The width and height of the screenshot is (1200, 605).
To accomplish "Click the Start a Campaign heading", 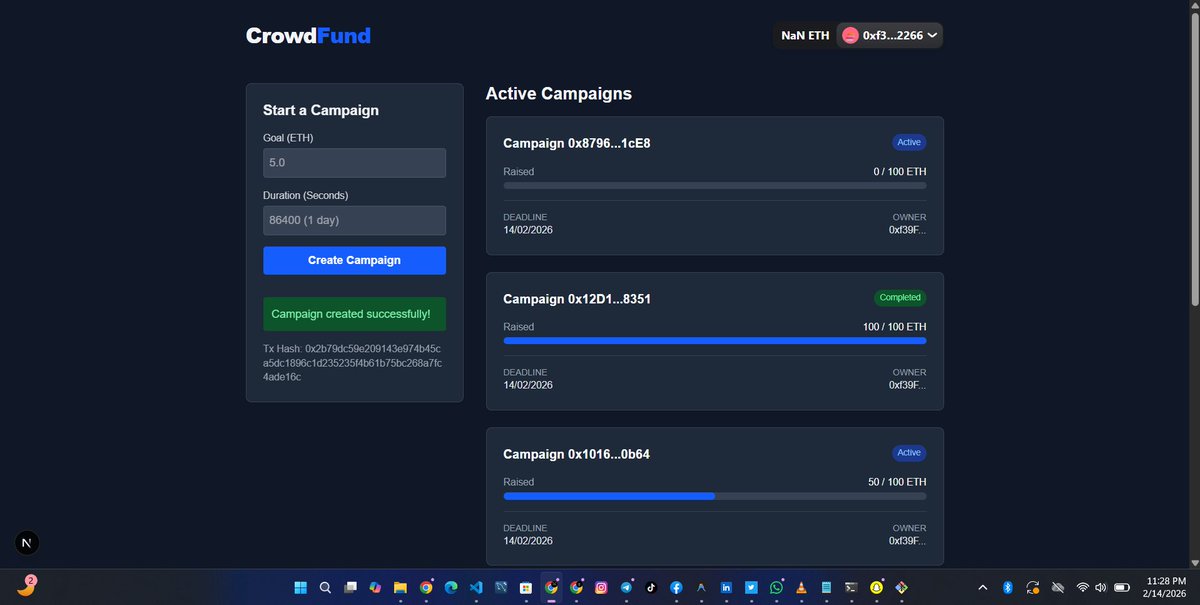I will [321, 110].
